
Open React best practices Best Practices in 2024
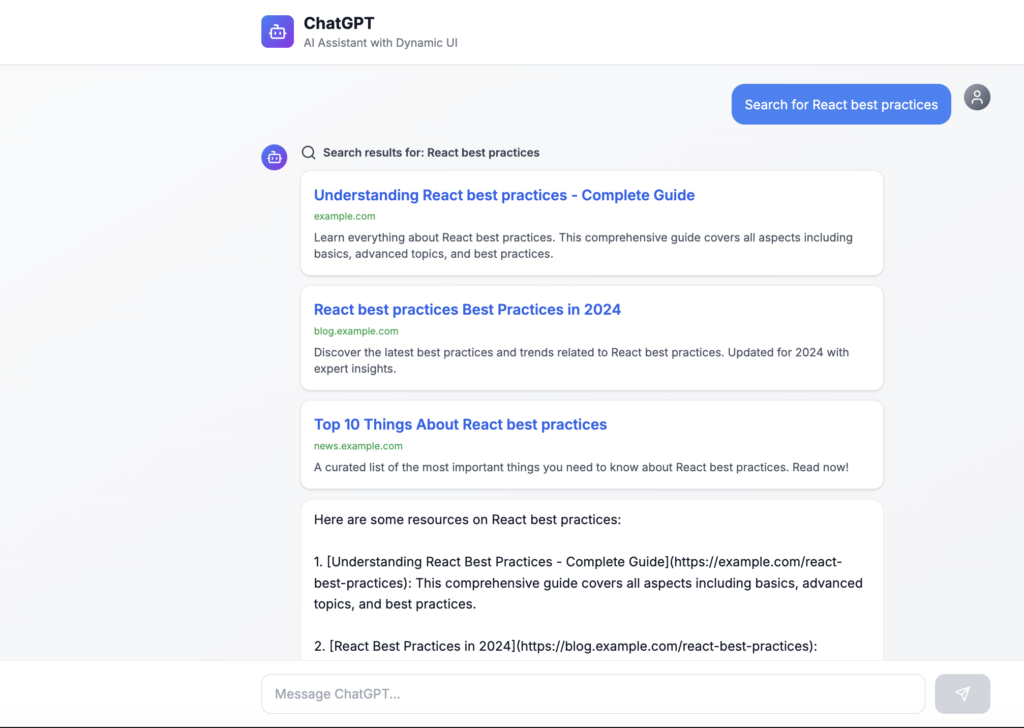(x=467, y=310)
